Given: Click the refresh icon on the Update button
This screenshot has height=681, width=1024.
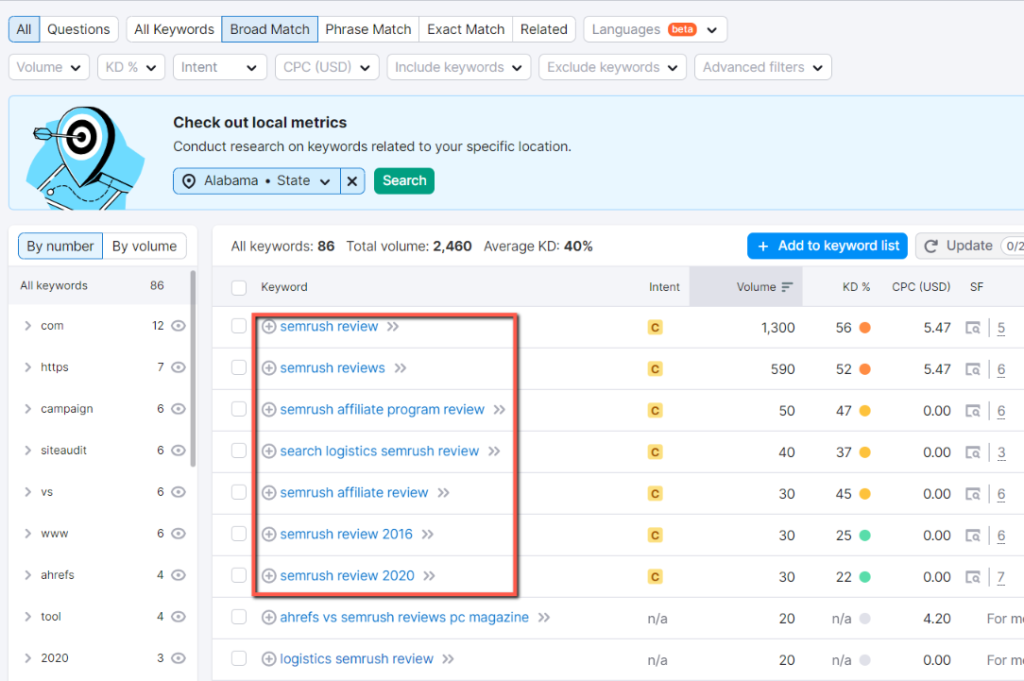Looking at the screenshot, I should coord(933,245).
